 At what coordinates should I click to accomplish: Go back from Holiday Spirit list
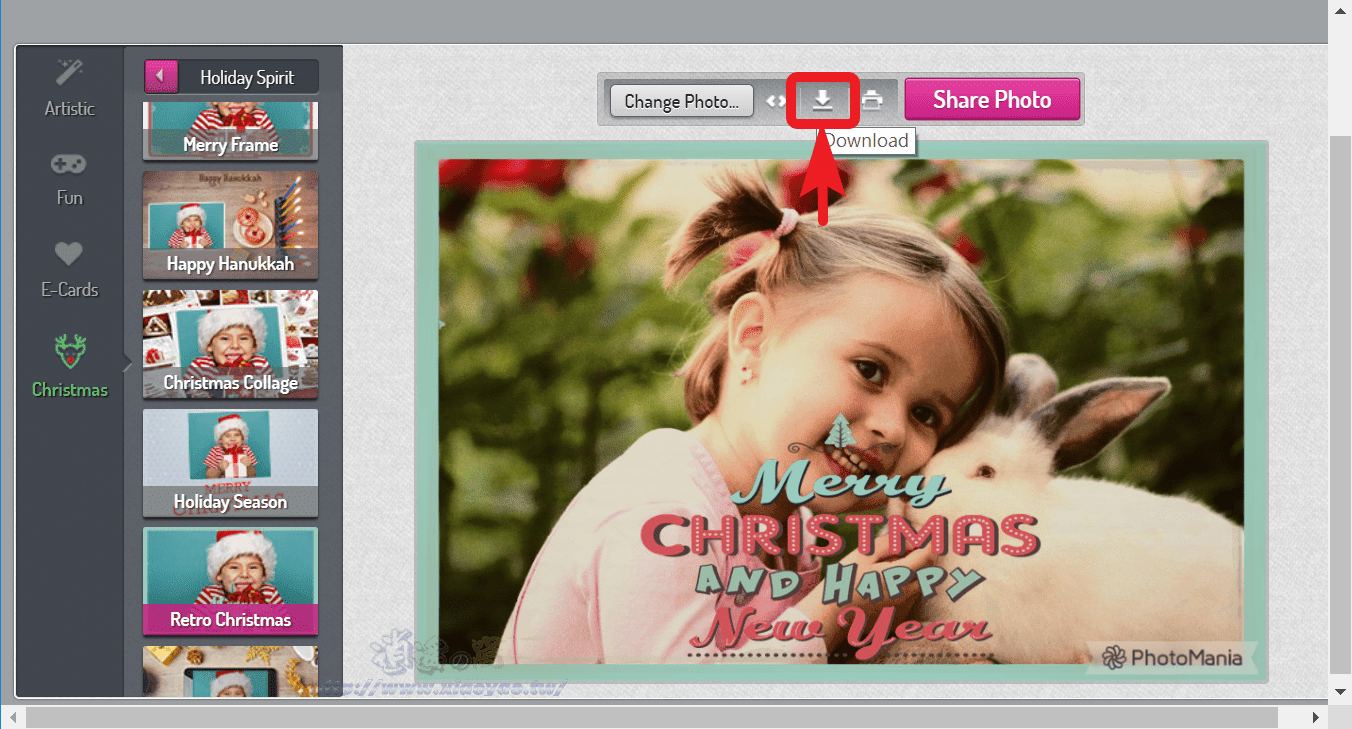161,77
